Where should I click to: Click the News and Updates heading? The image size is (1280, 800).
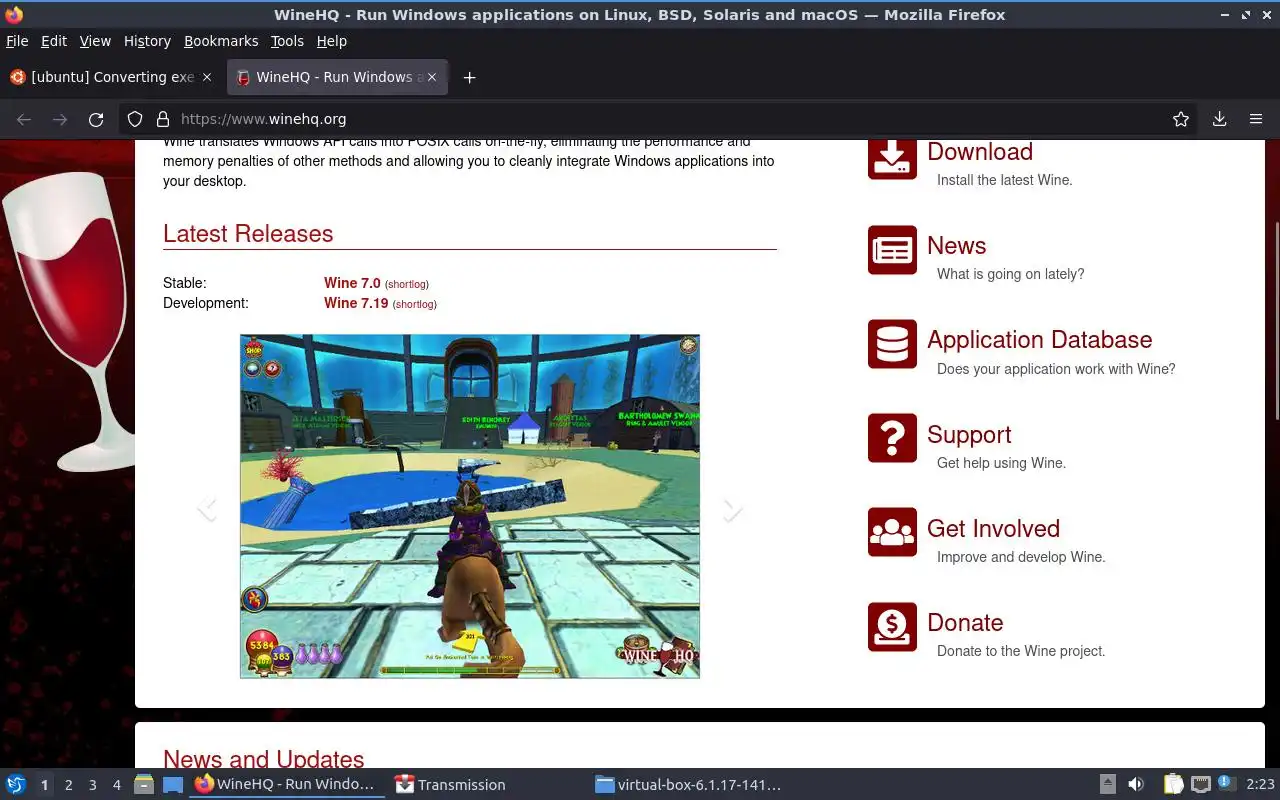tap(264, 759)
